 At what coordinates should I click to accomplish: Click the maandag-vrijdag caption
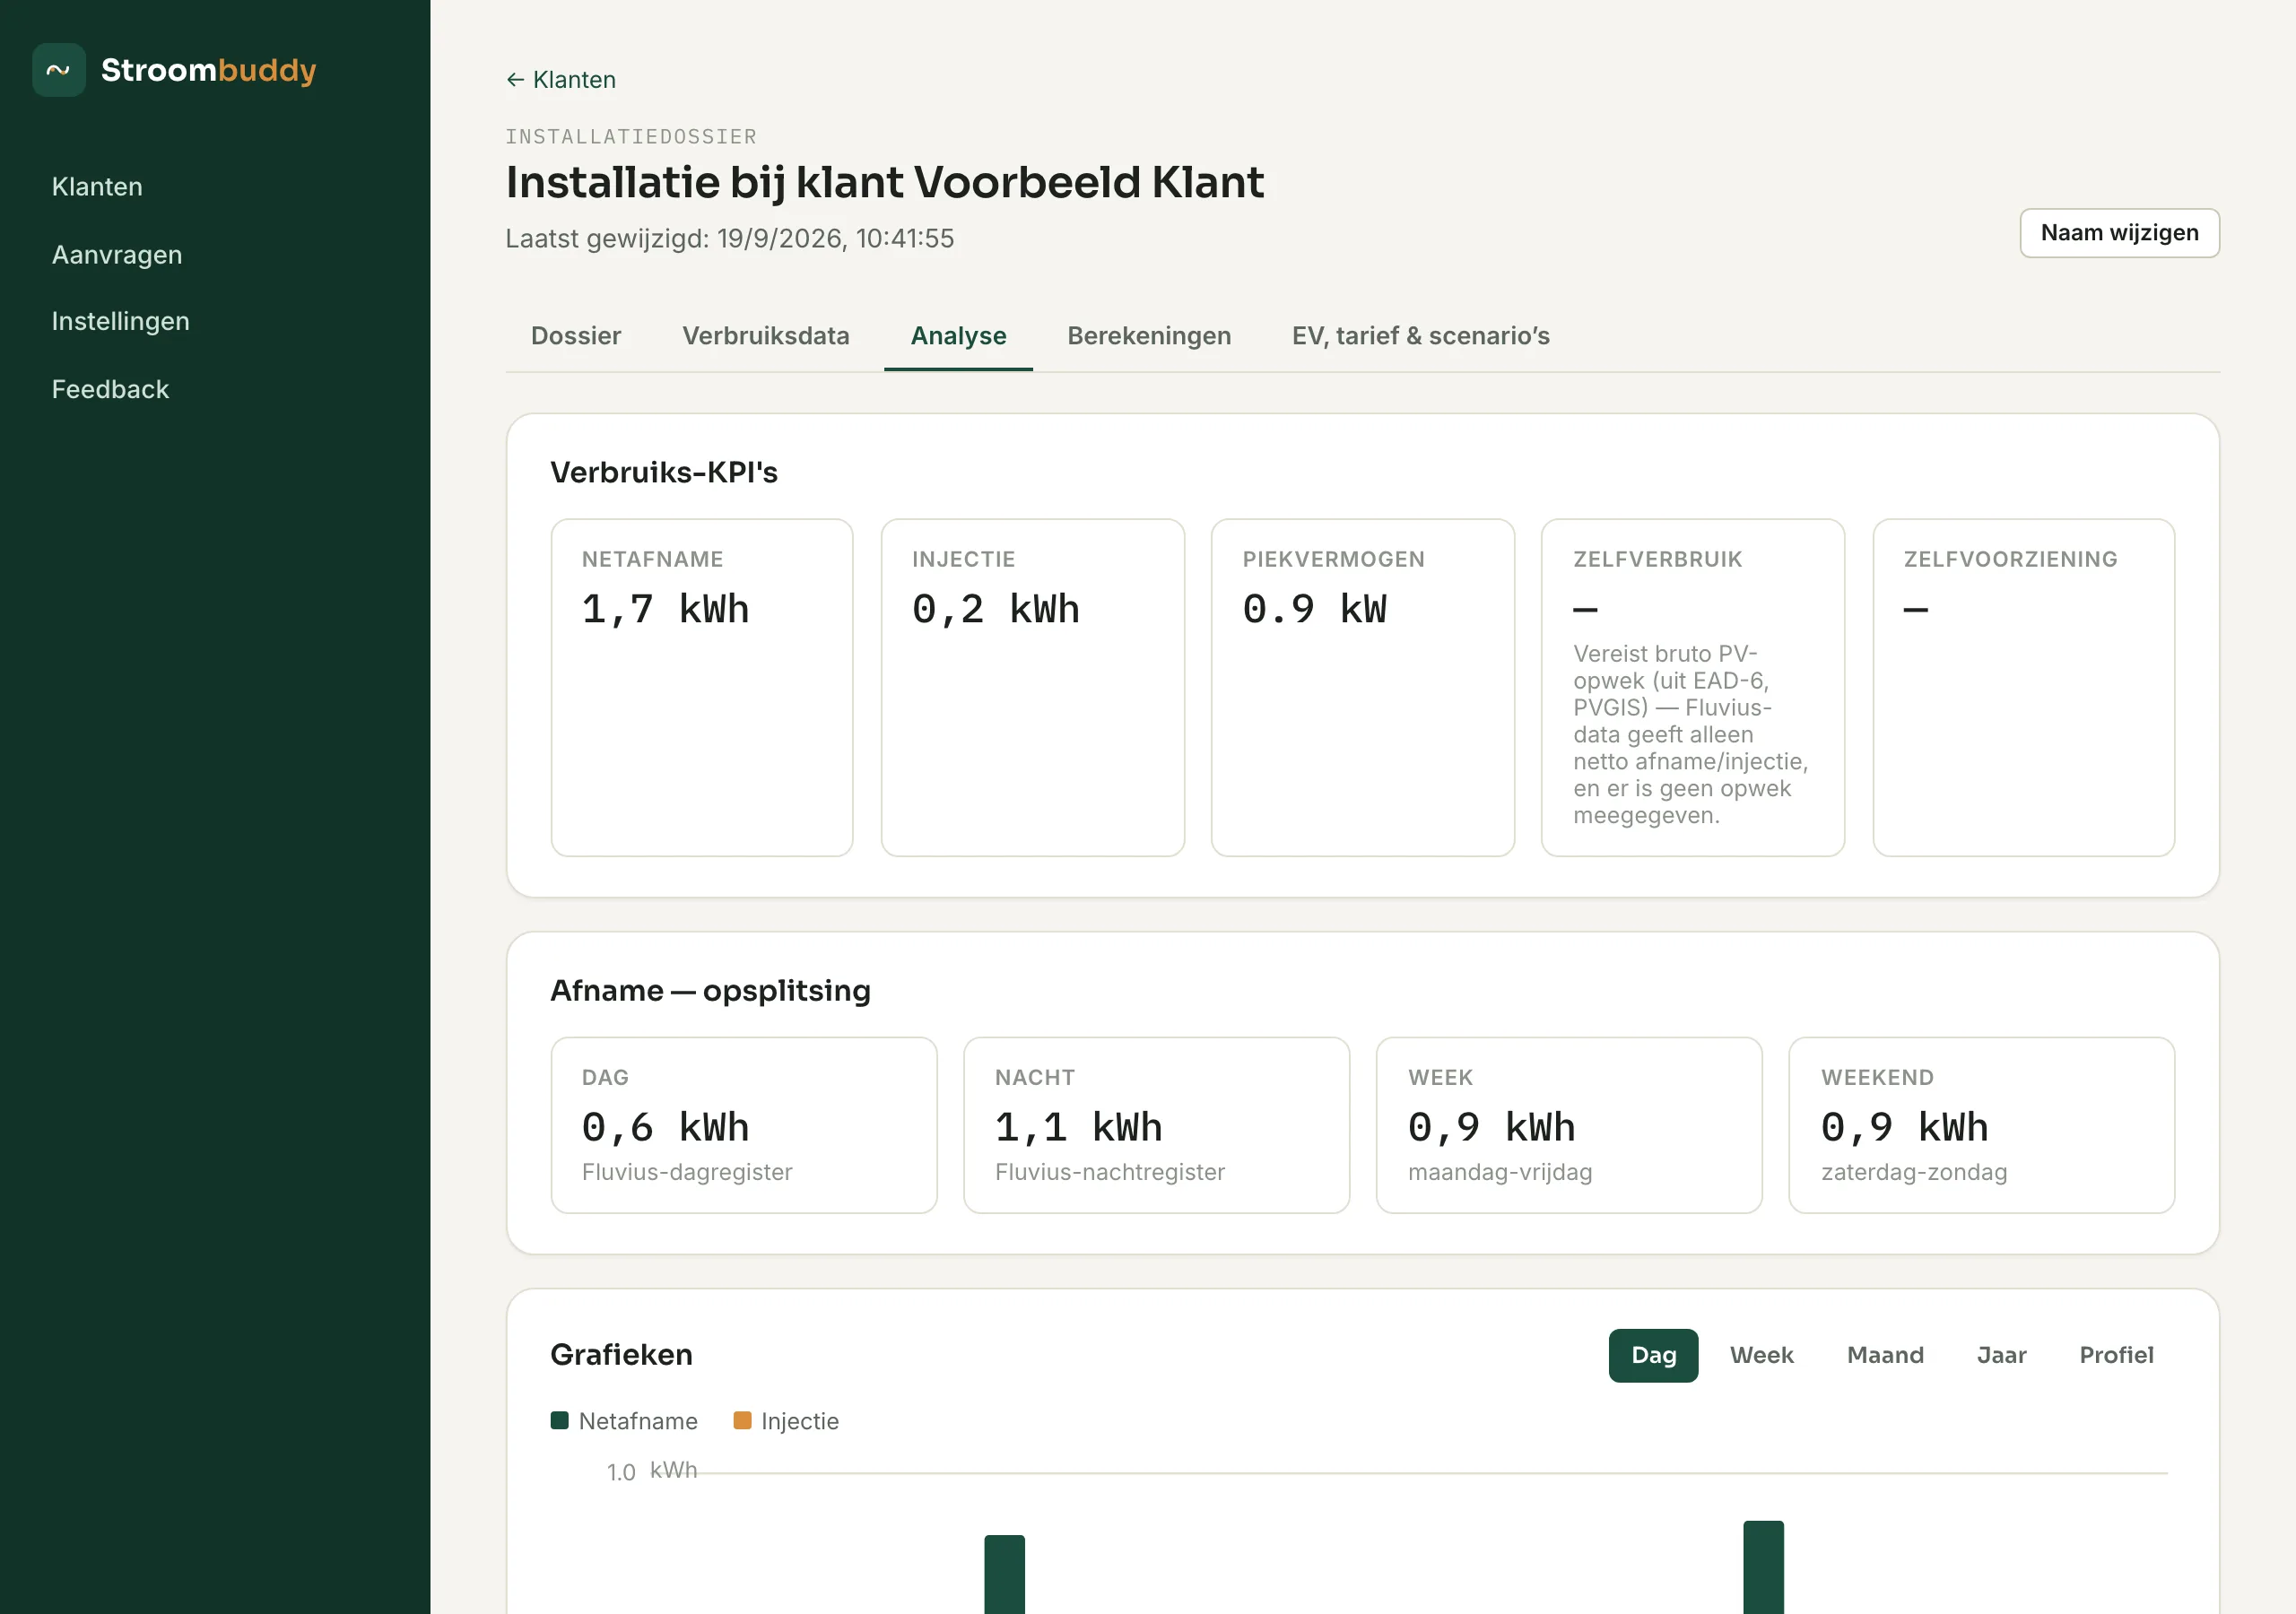(1500, 1172)
